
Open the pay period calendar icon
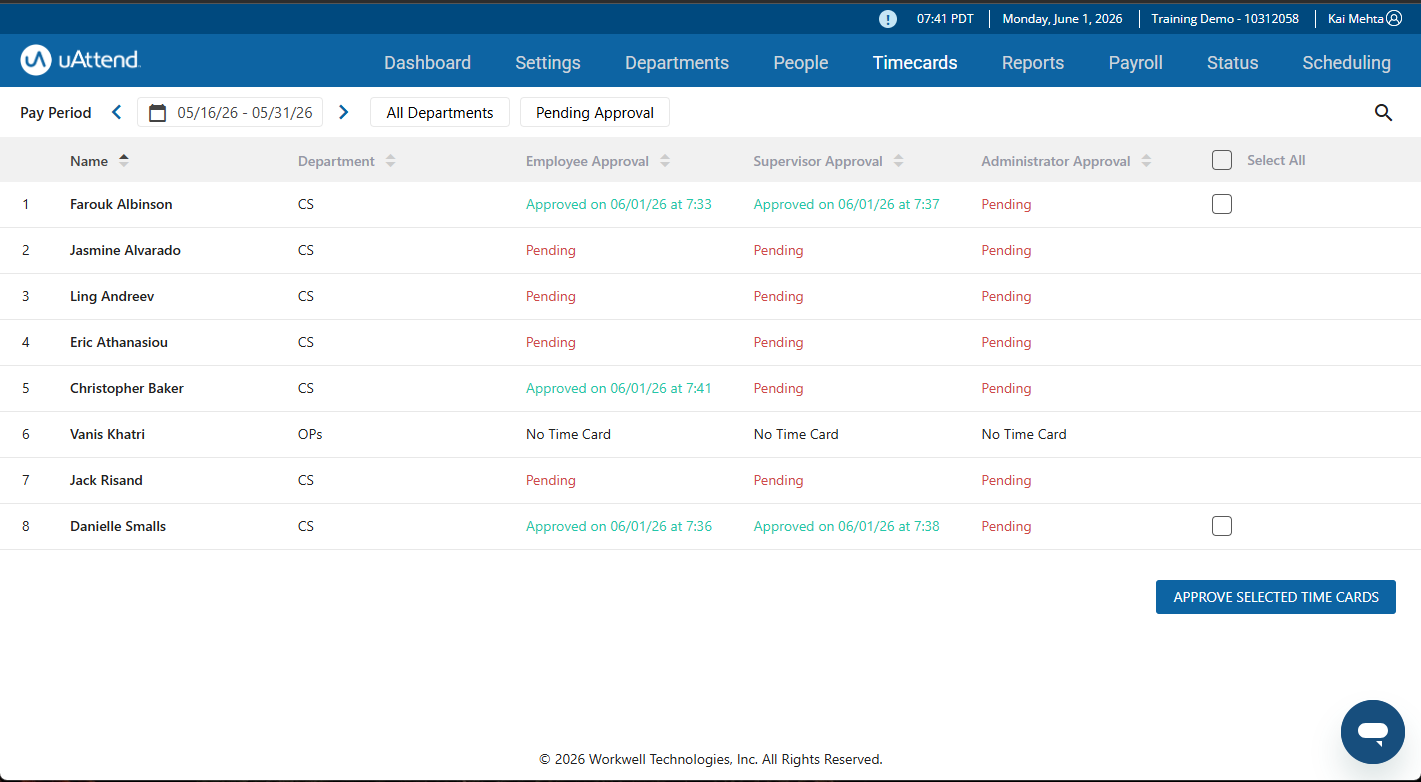(157, 113)
